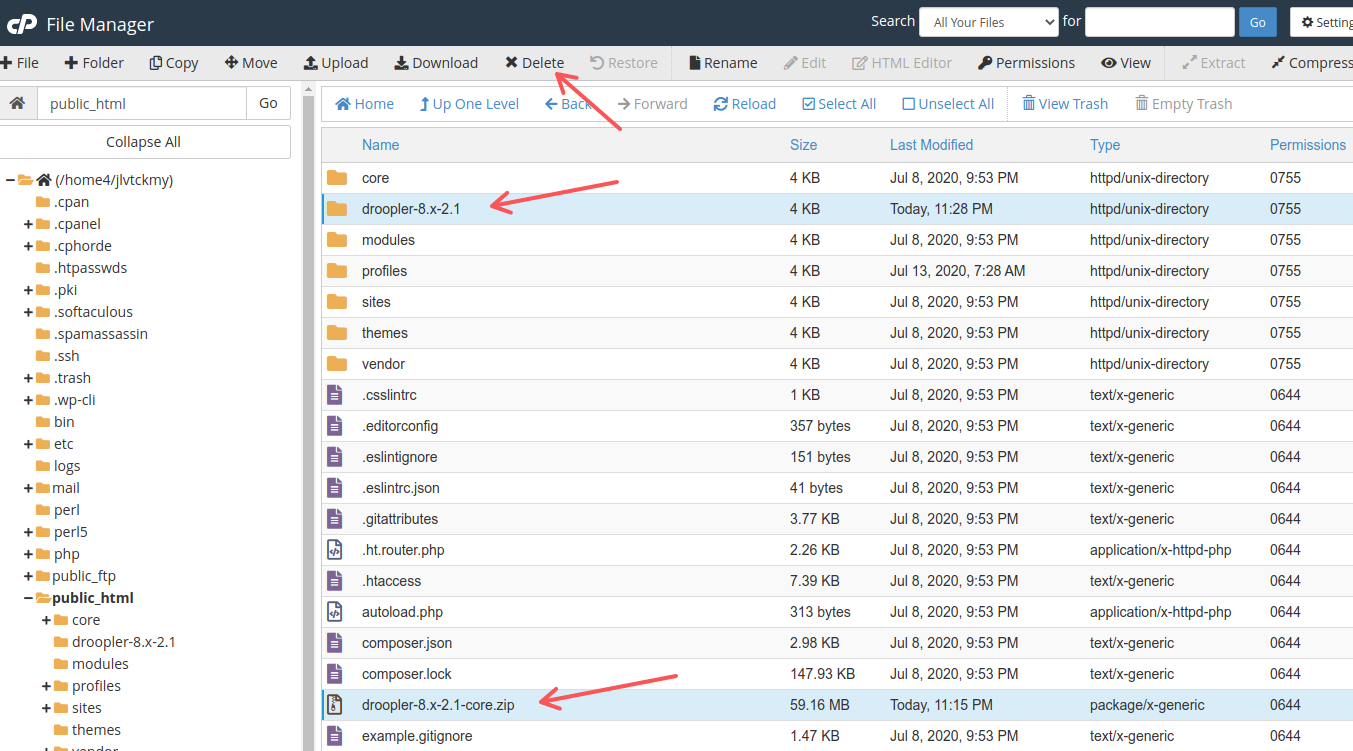Select the composer.json file name

point(407,643)
